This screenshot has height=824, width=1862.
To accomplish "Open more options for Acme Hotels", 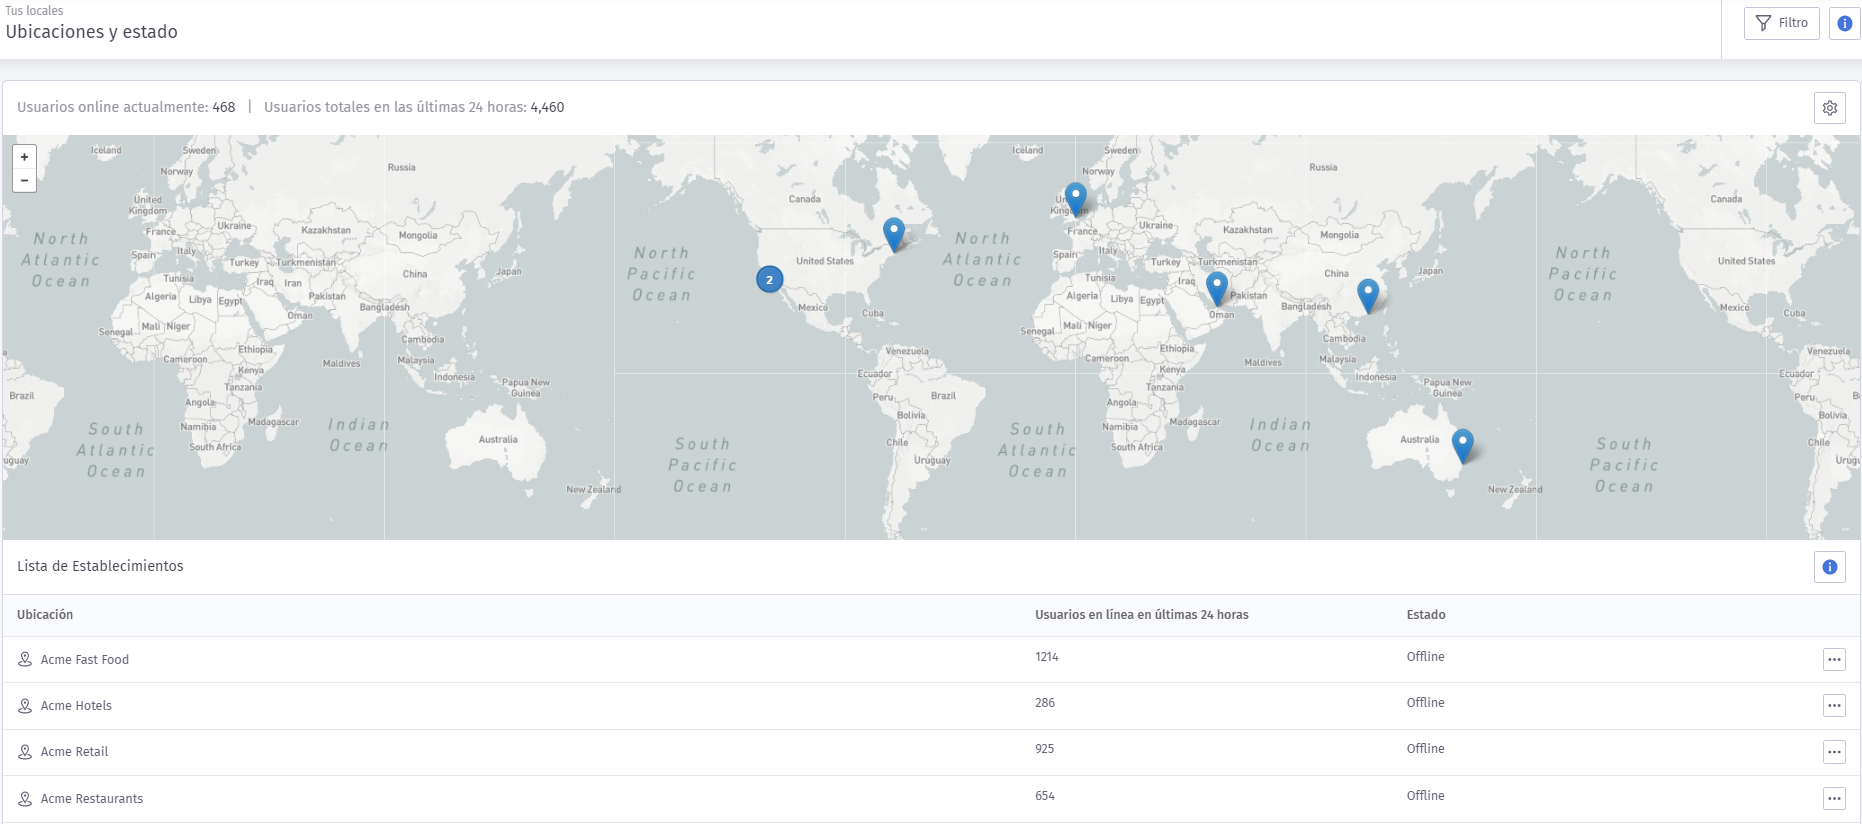I will (x=1834, y=706).
